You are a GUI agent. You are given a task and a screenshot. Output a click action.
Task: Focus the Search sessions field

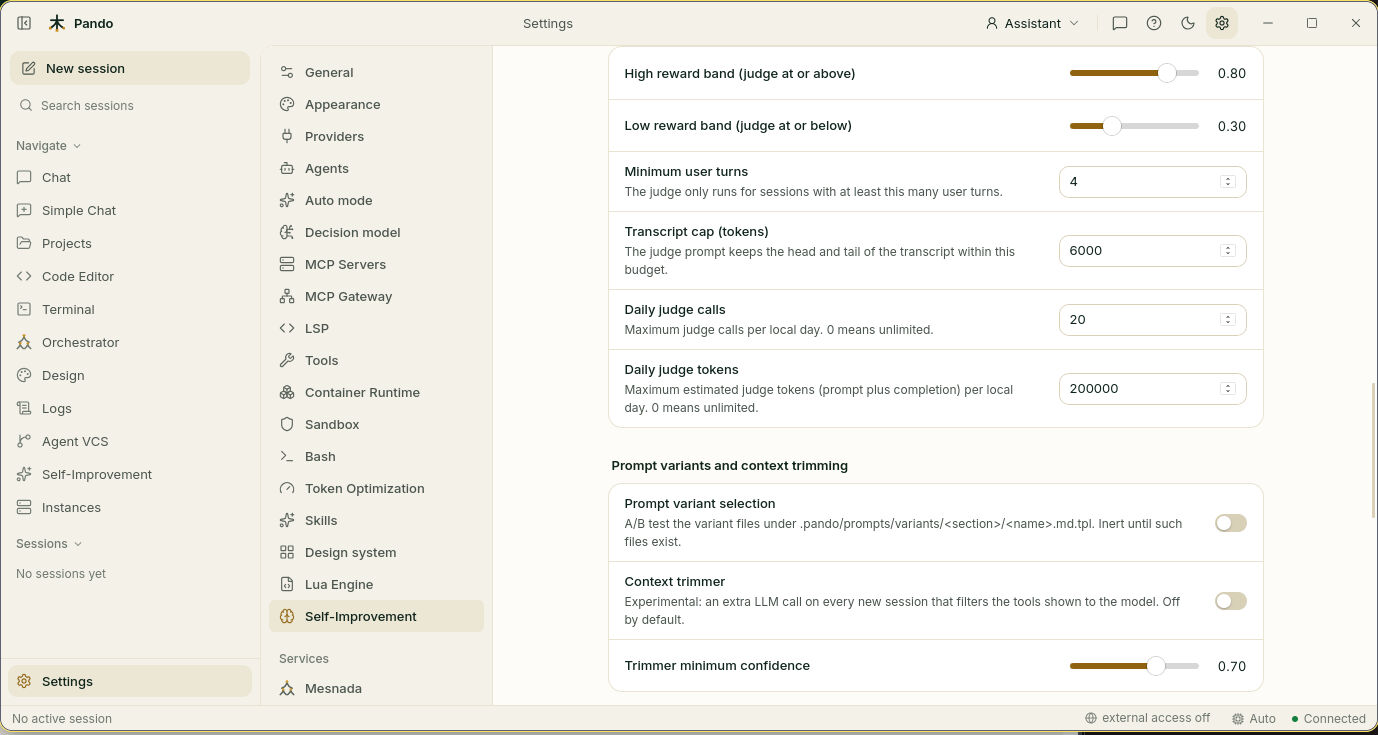point(130,105)
